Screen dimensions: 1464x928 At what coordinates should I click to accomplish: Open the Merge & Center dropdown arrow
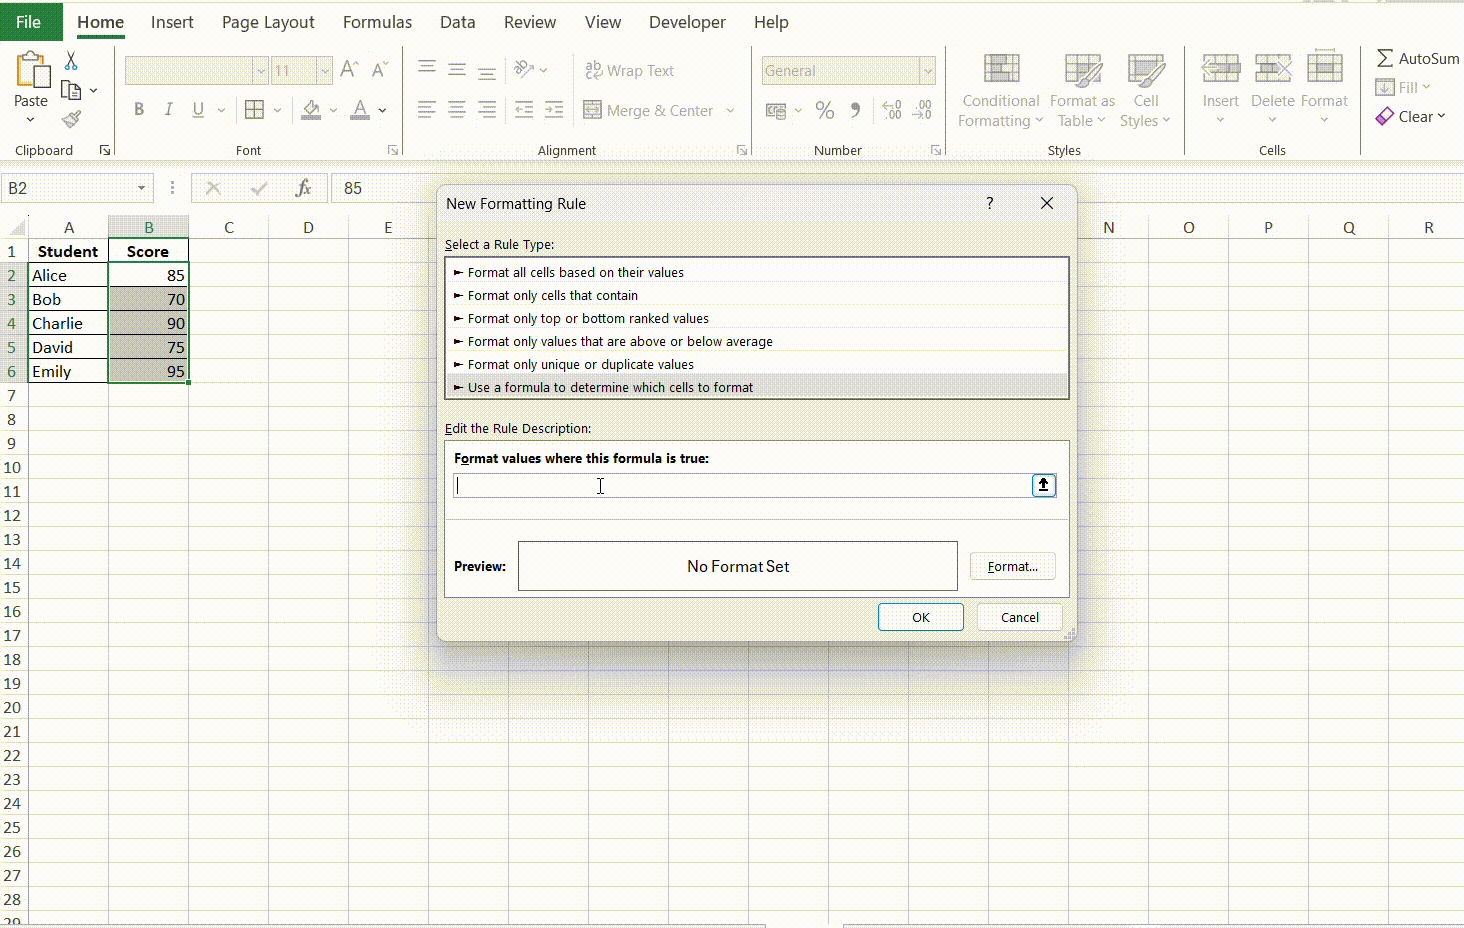click(731, 110)
